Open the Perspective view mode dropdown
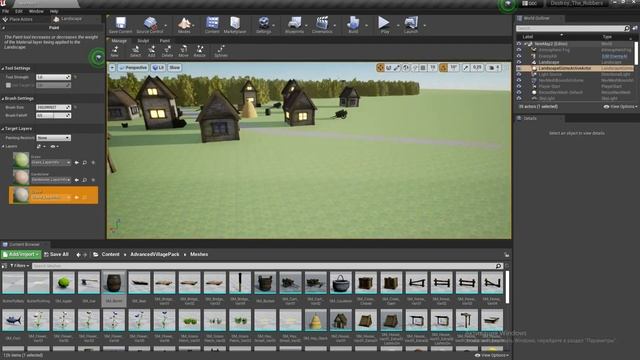Image resolution: width=640 pixels, height=360 pixels. (x=133, y=68)
